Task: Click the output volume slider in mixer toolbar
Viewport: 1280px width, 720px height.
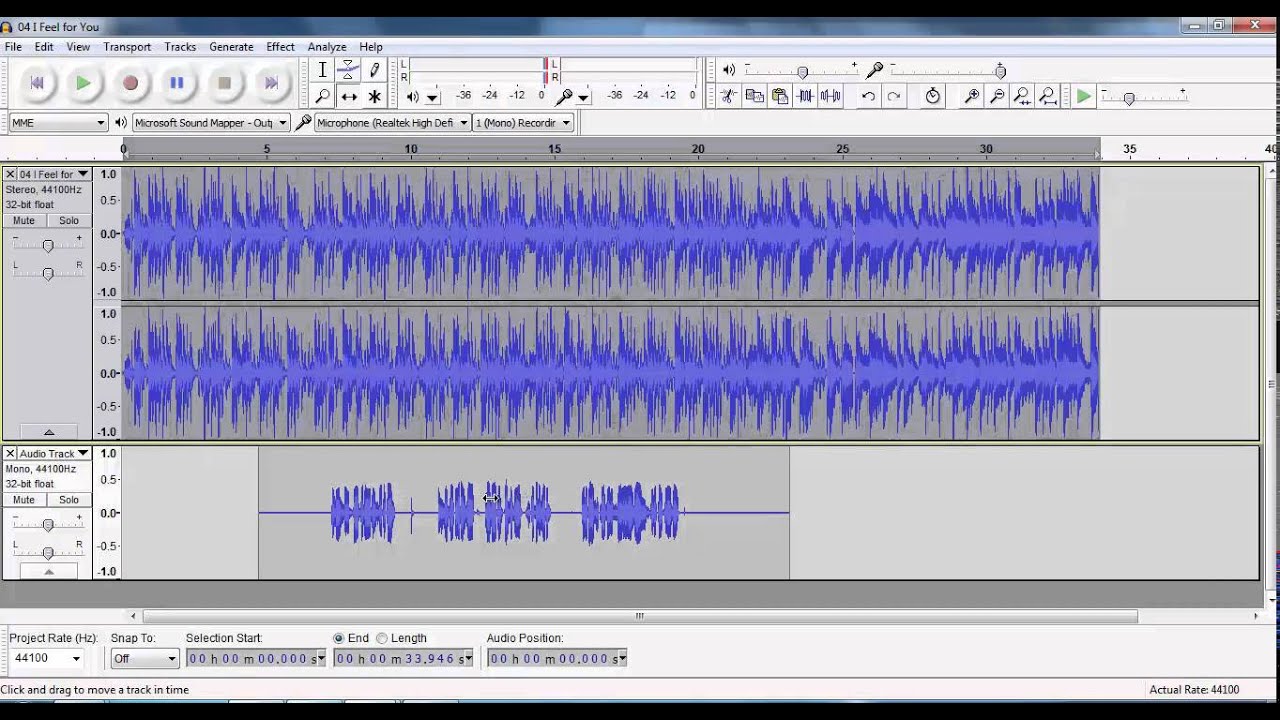Action: 800,70
